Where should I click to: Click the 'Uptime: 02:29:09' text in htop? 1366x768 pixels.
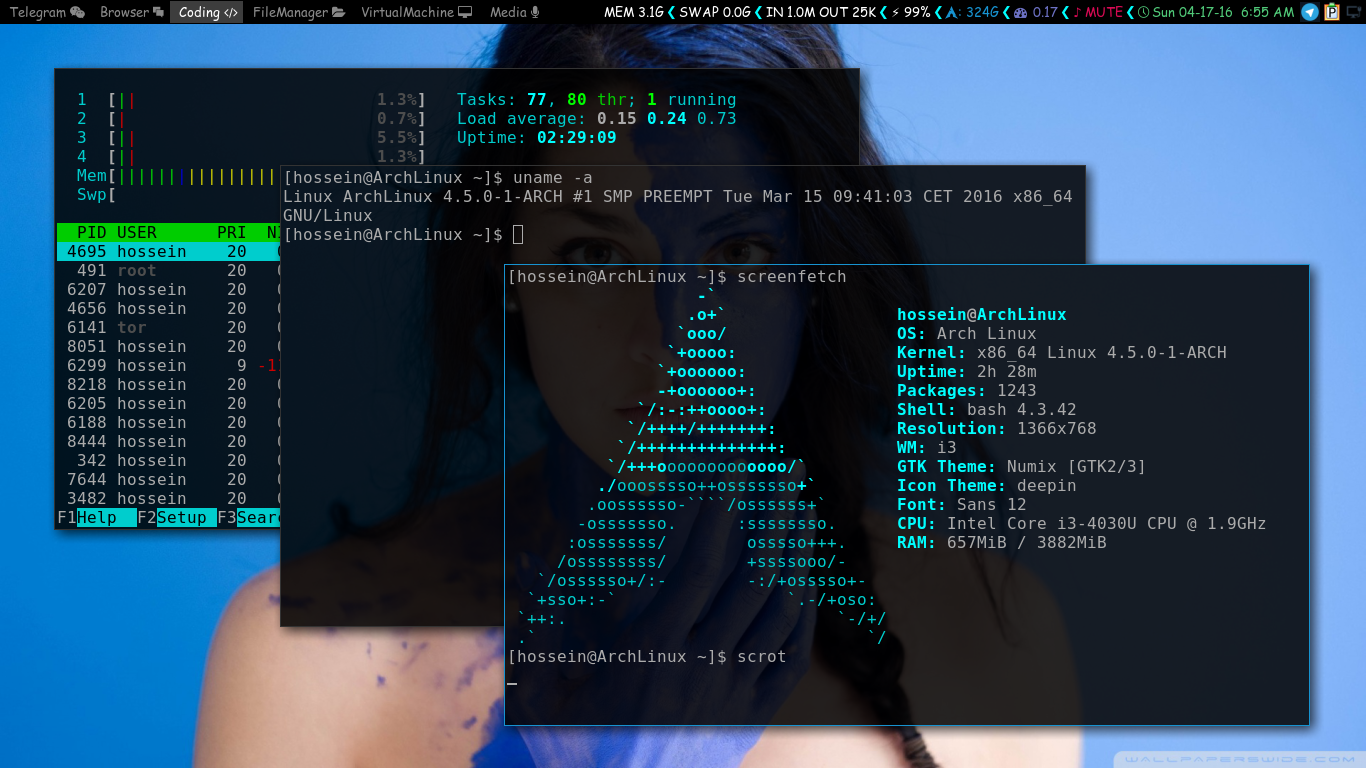click(536, 138)
